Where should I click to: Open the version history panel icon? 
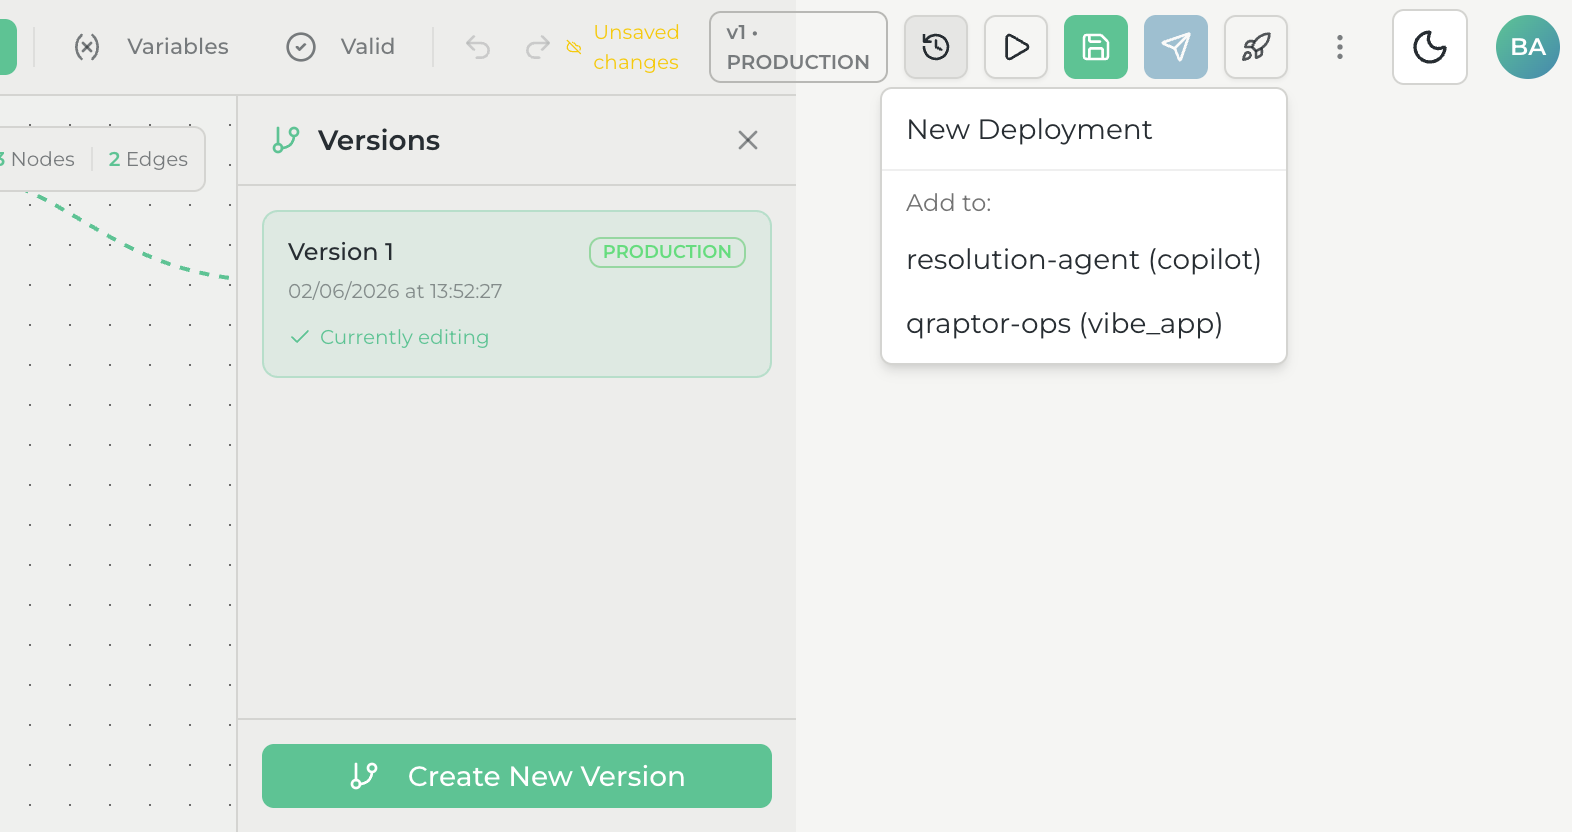[x=936, y=47]
